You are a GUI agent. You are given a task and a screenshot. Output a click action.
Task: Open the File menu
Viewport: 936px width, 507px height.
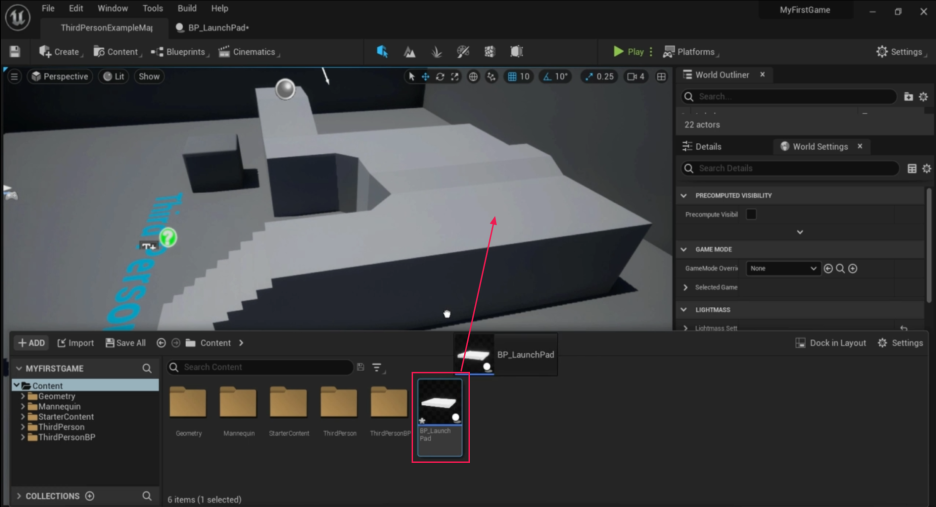point(48,8)
